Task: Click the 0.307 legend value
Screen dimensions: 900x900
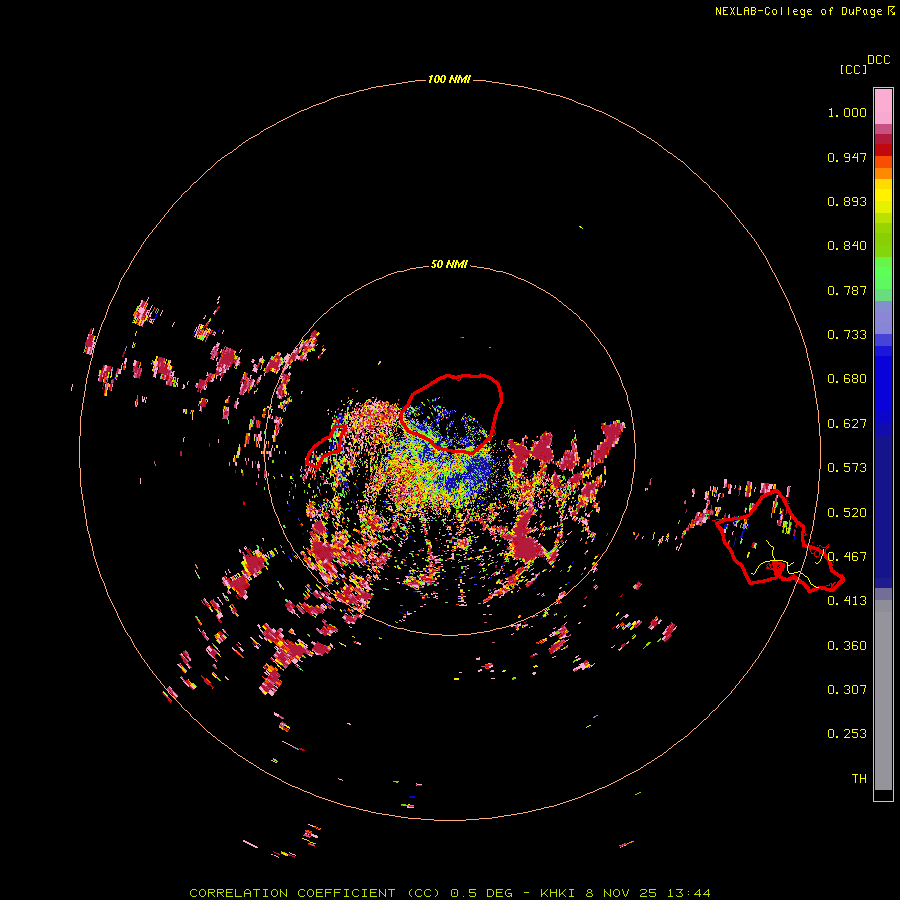Action: [x=847, y=690]
